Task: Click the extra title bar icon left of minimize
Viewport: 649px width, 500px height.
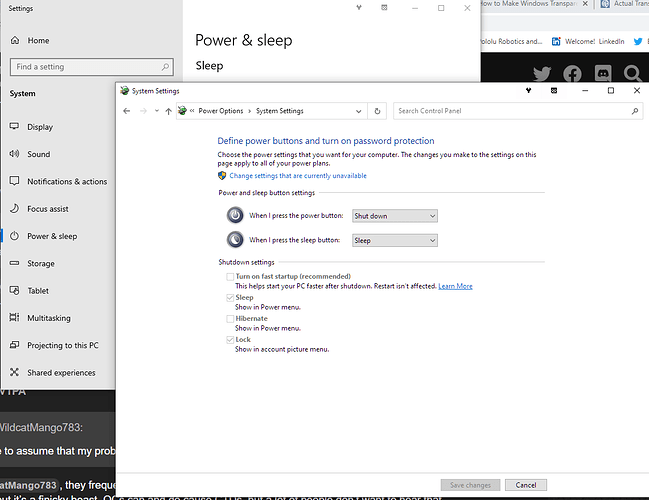Action: click(554, 91)
